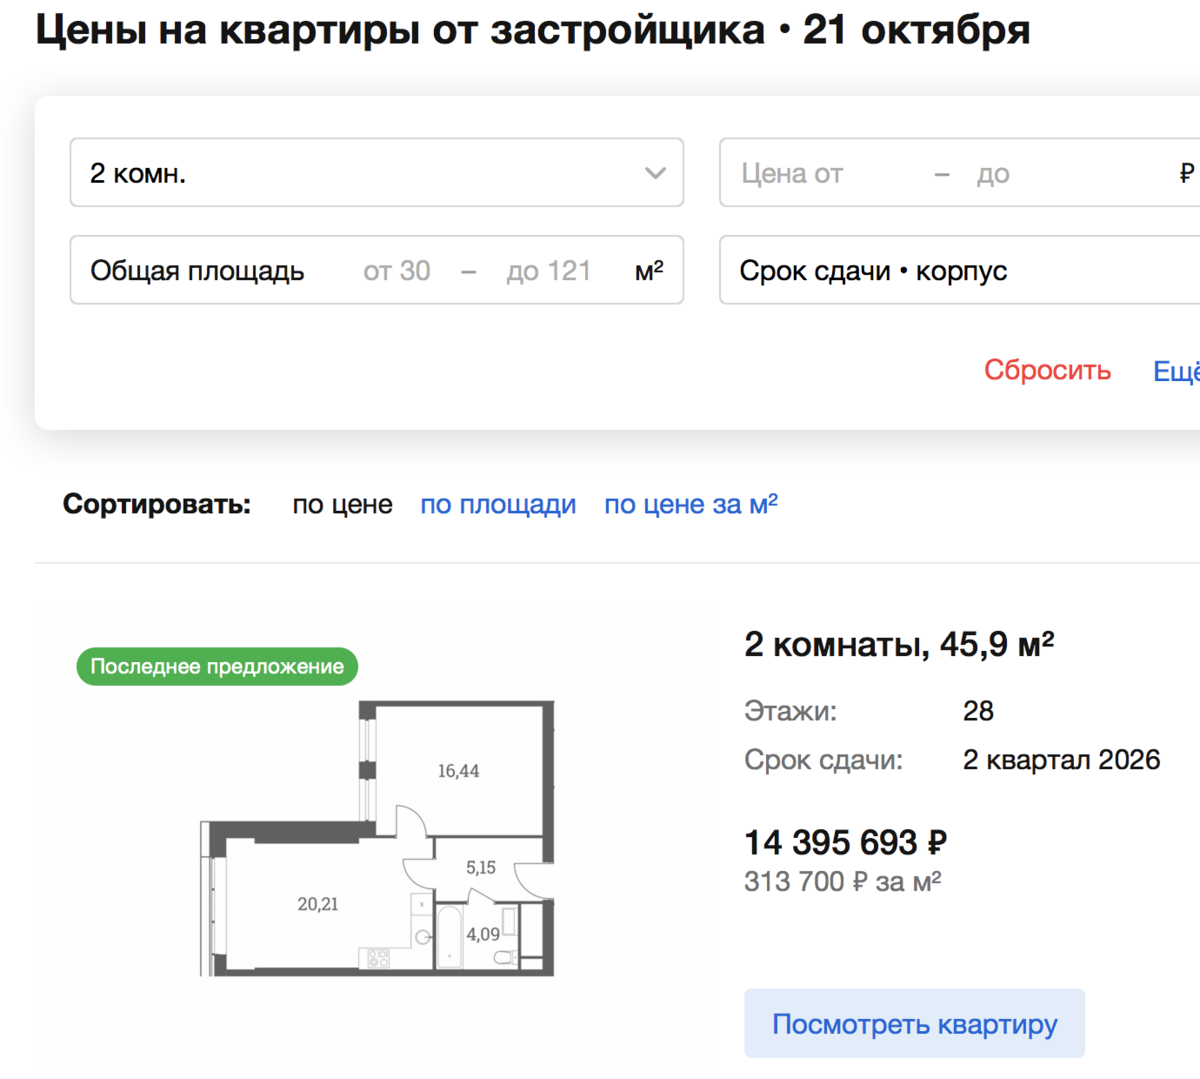Click the '20,21' room area on plan
This screenshot has height=1079, width=1200.
[x=318, y=904]
